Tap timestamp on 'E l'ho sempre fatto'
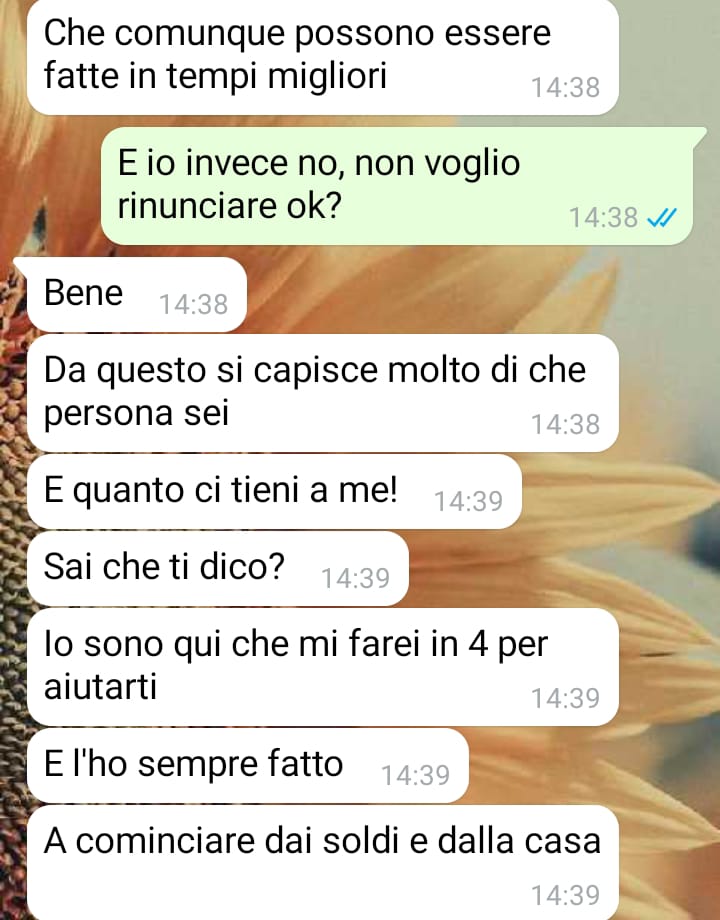This screenshot has height=920, width=720. click(415, 776)
